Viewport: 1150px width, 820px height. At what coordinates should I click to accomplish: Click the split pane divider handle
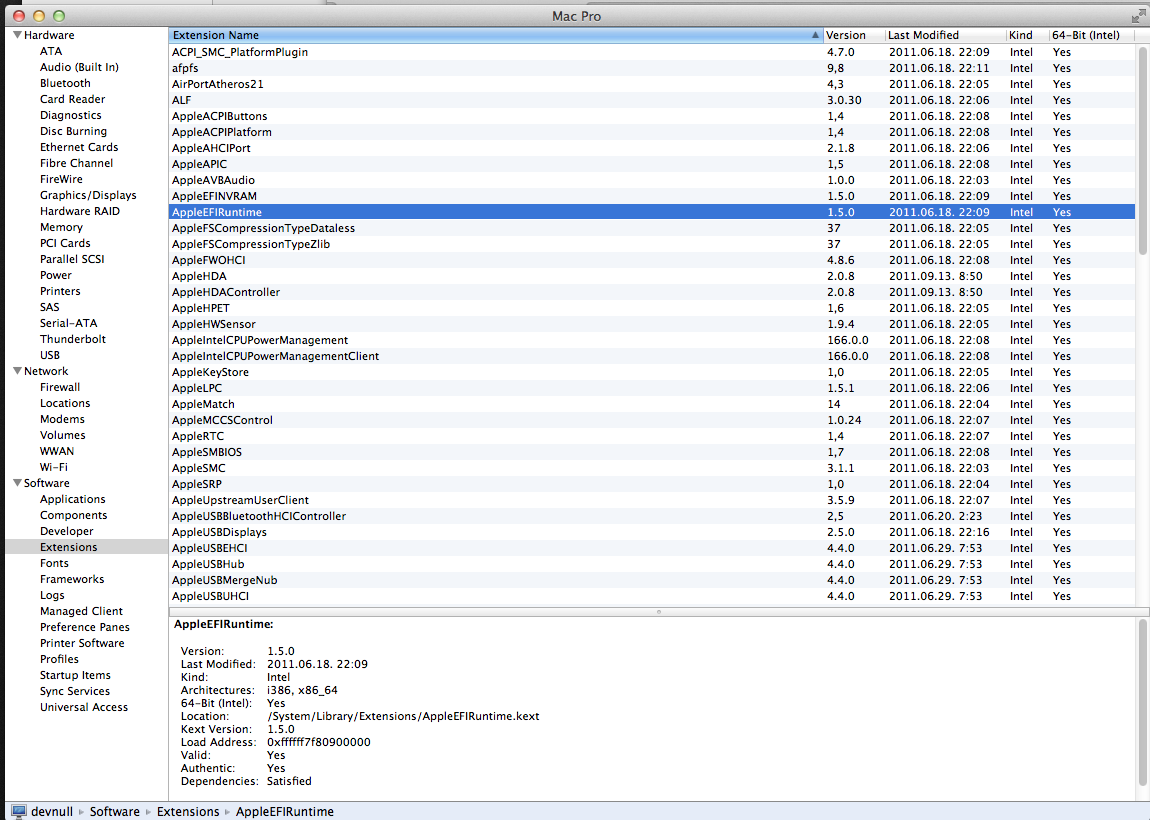coord(659,611)
